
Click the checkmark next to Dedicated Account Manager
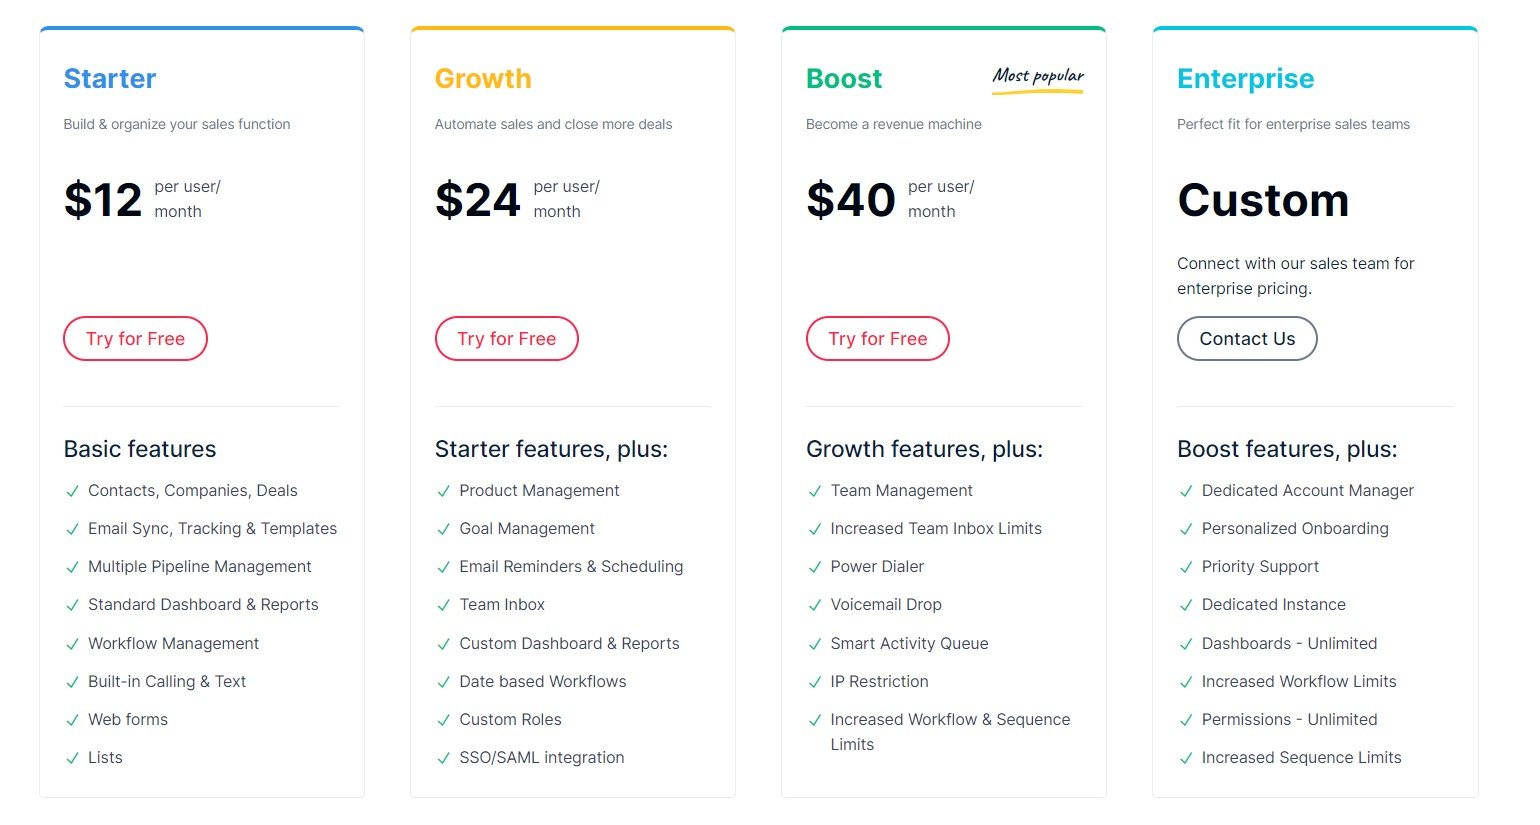tap(1185, 491)
